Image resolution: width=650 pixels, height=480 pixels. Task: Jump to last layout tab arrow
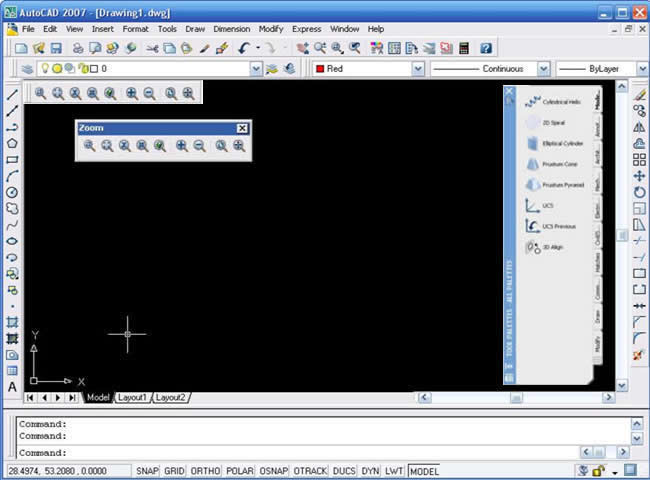(x=72, y=398)
